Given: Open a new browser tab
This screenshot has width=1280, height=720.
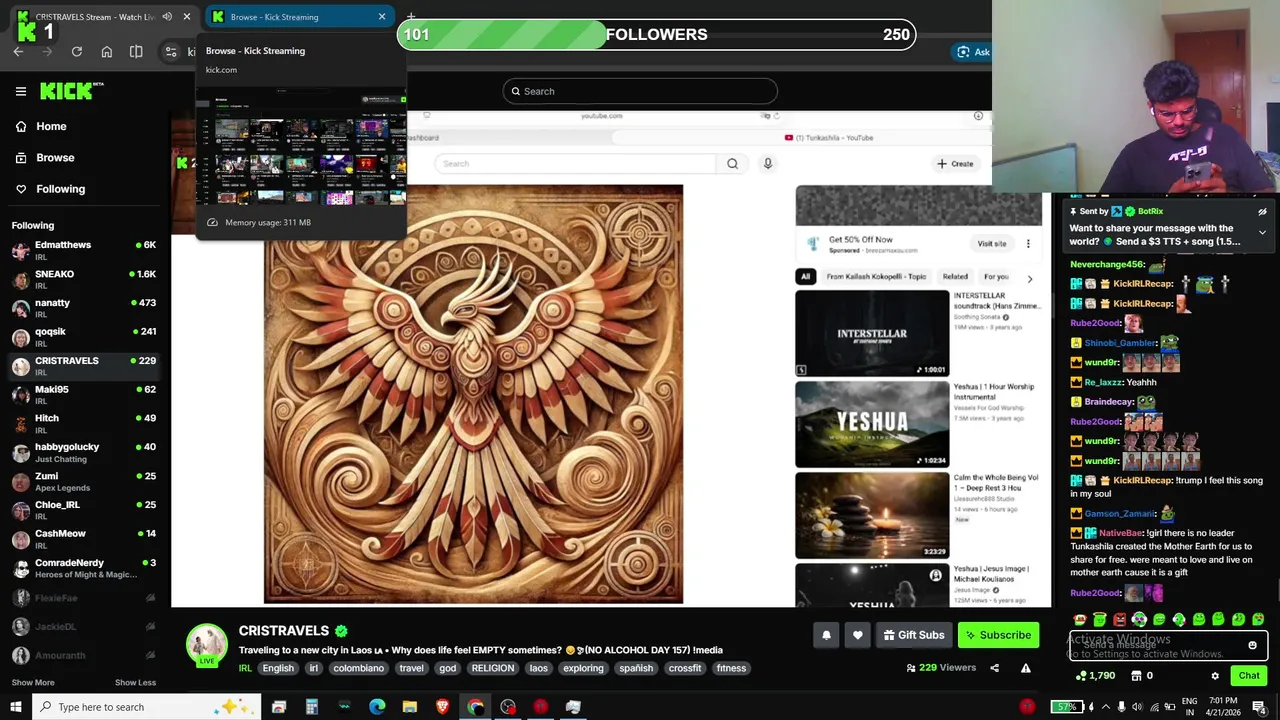Looking at the screenshot, I should click(410, 16).
